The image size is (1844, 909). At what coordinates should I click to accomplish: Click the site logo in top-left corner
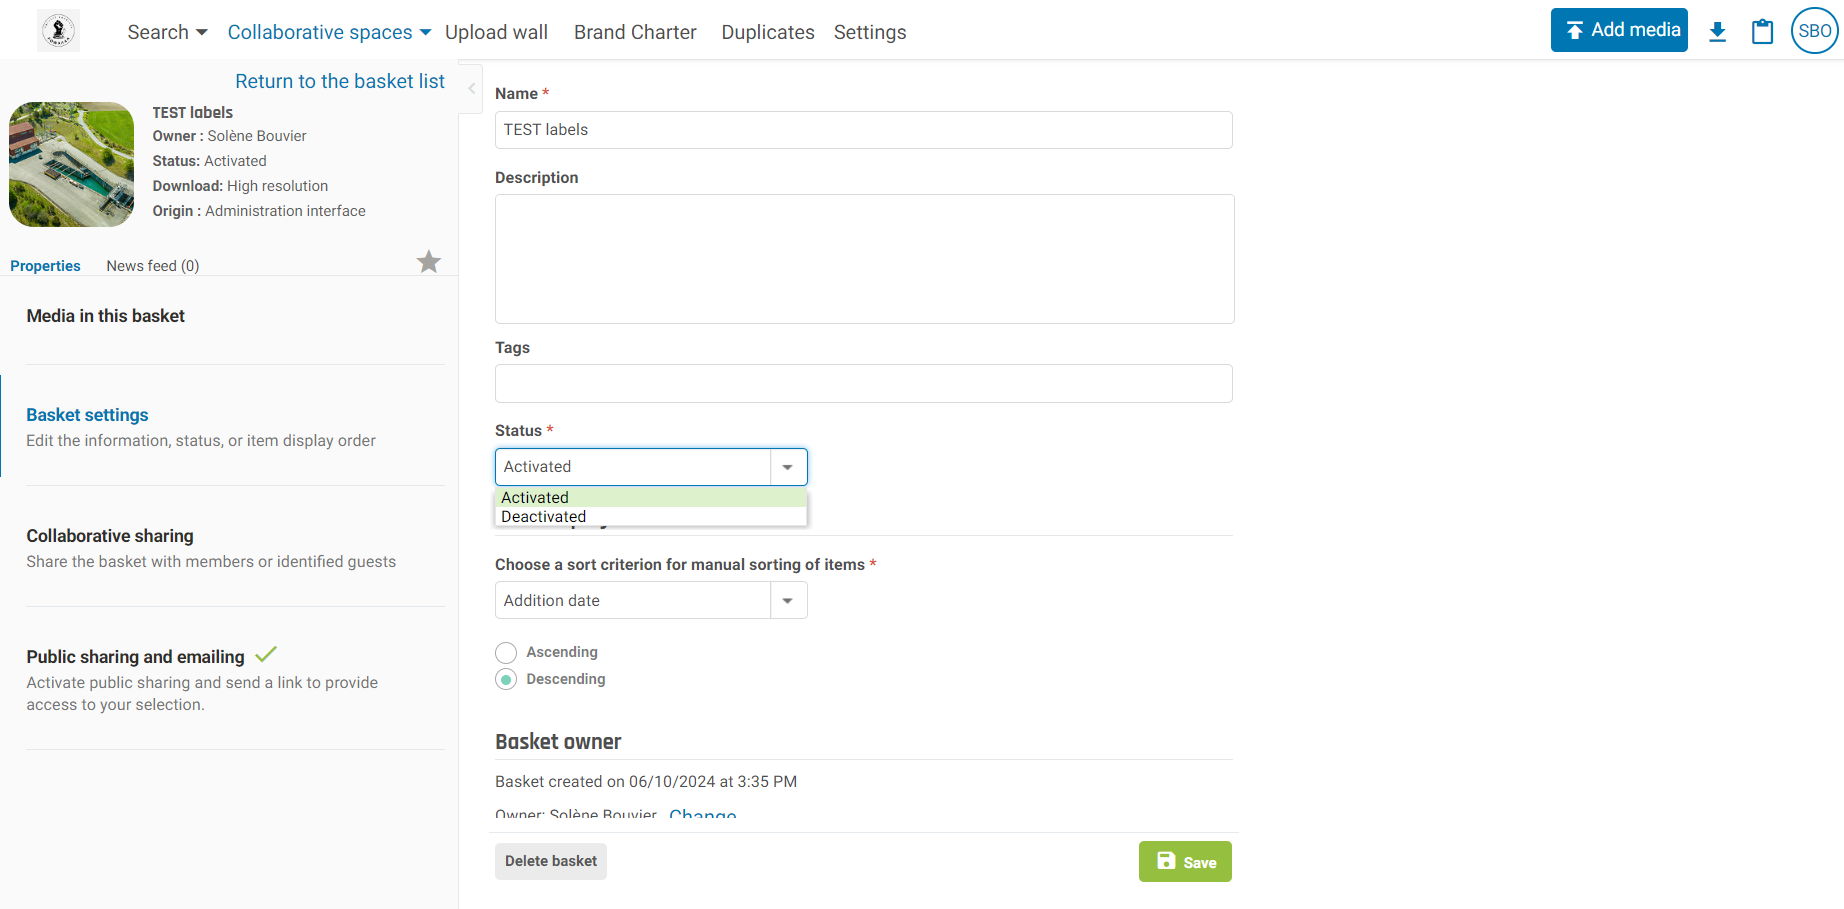point(59,31)
